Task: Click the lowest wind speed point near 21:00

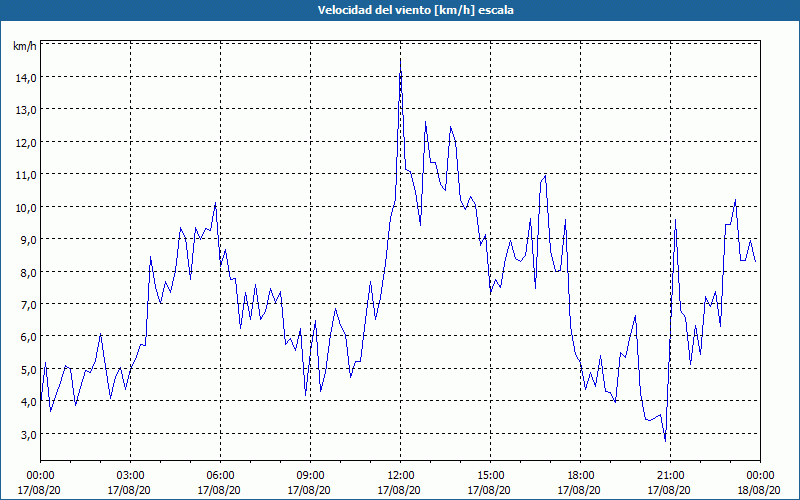Action: [x=665, y=441]
